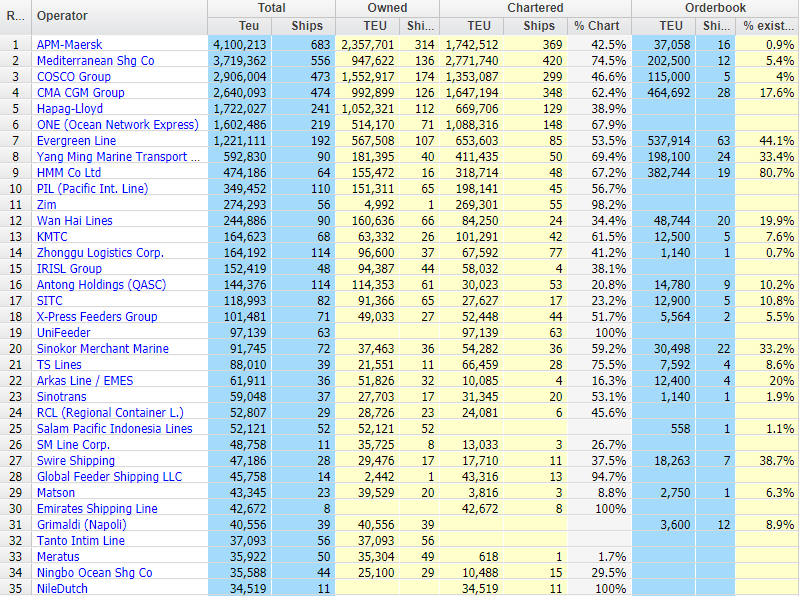Image resolution: width=801 pixels, height=596 pixels.
Task: Open the APM-Maersk operator link
Action: 69,45
